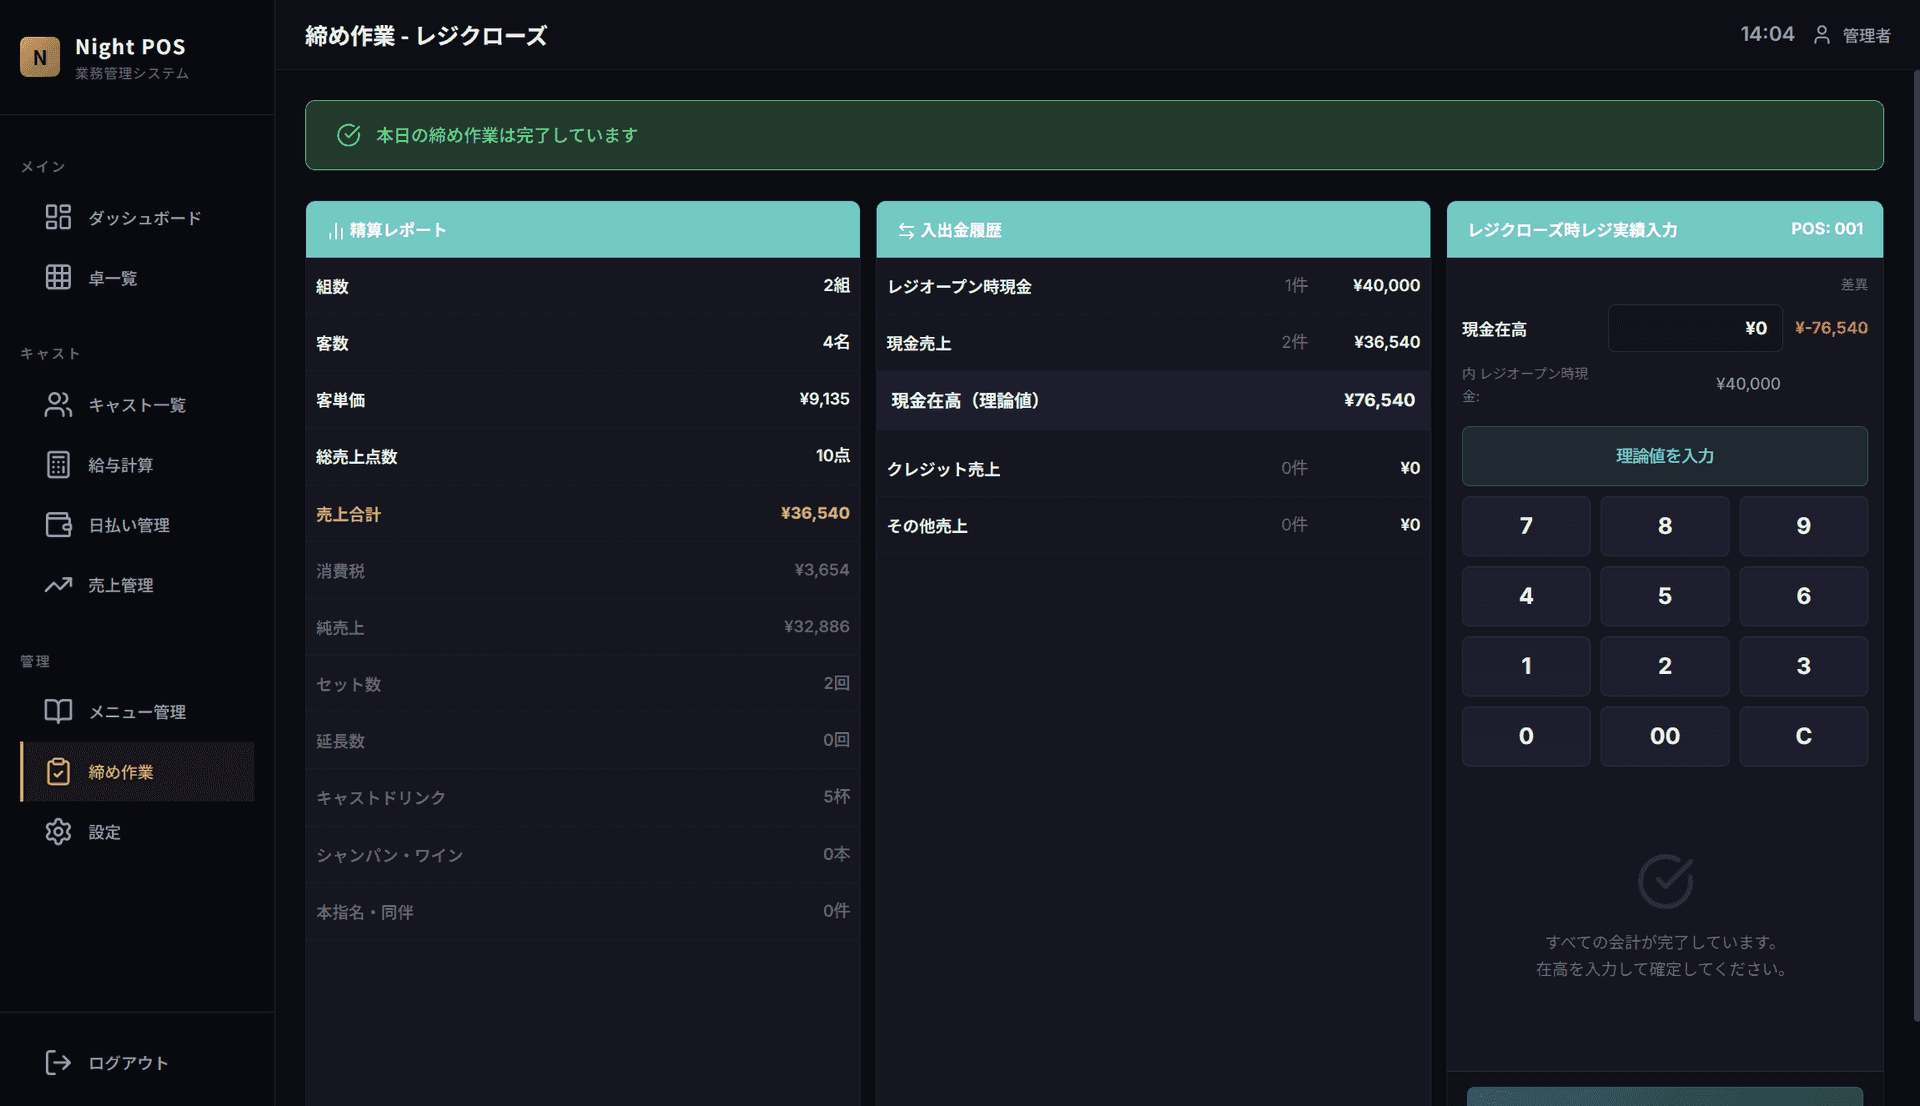Click the クレジット売上 row
This screenshot has height=1106, width=1920.
[x=1153, y=469]
